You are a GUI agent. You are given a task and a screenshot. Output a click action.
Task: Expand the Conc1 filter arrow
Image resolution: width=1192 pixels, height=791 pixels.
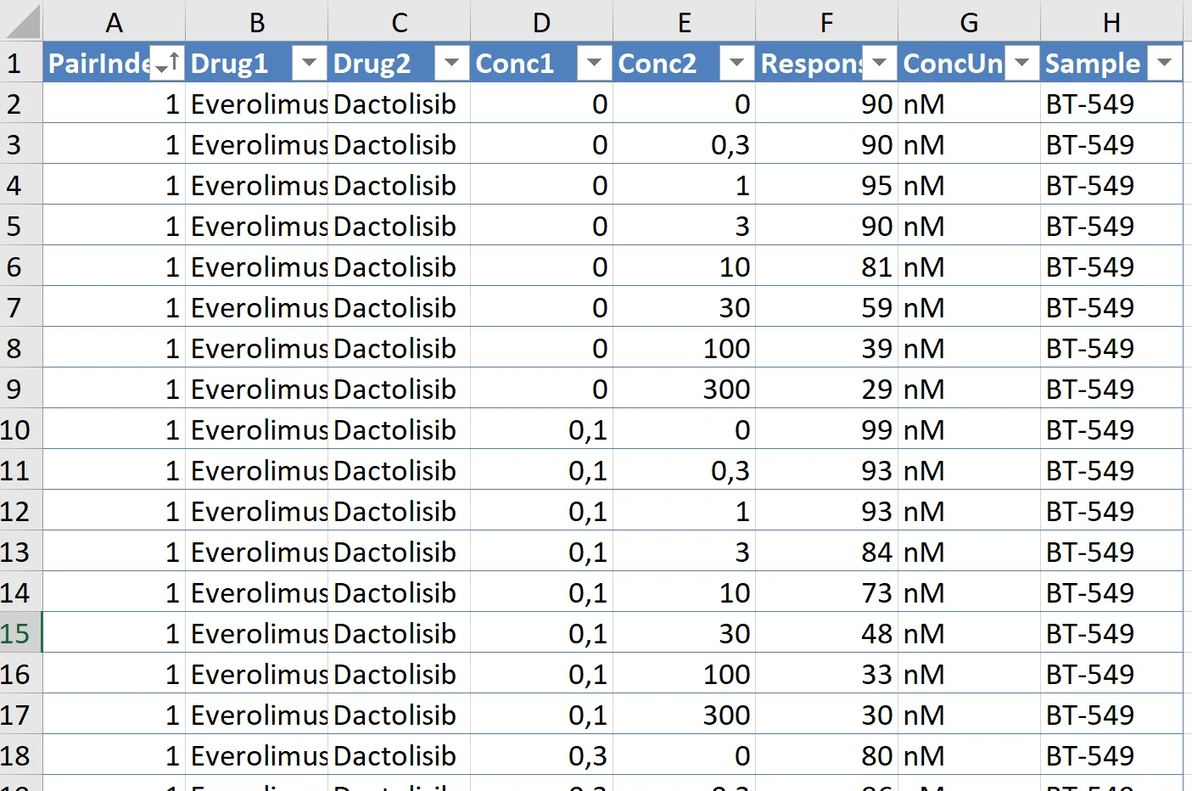pos(595,64)
